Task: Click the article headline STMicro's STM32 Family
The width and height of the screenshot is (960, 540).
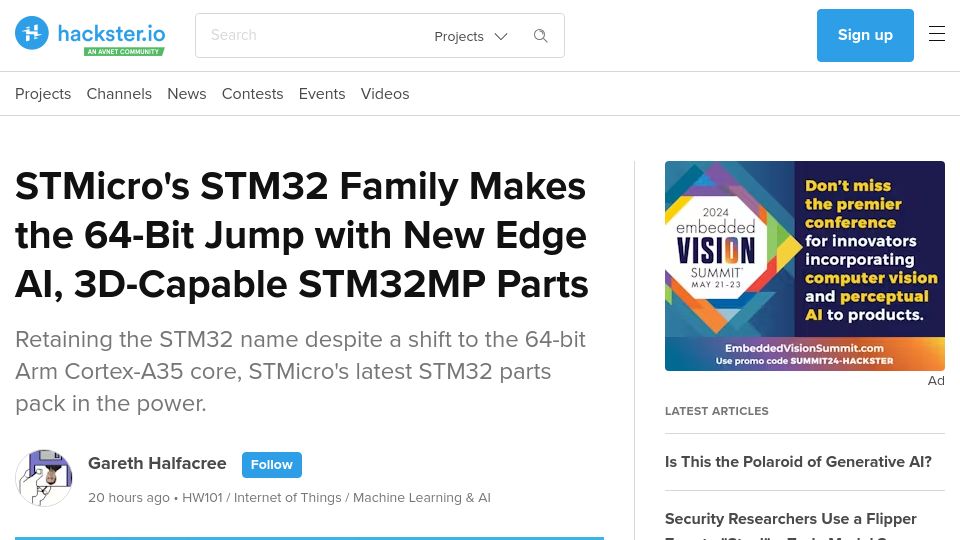Action: (x=302, y=235)
